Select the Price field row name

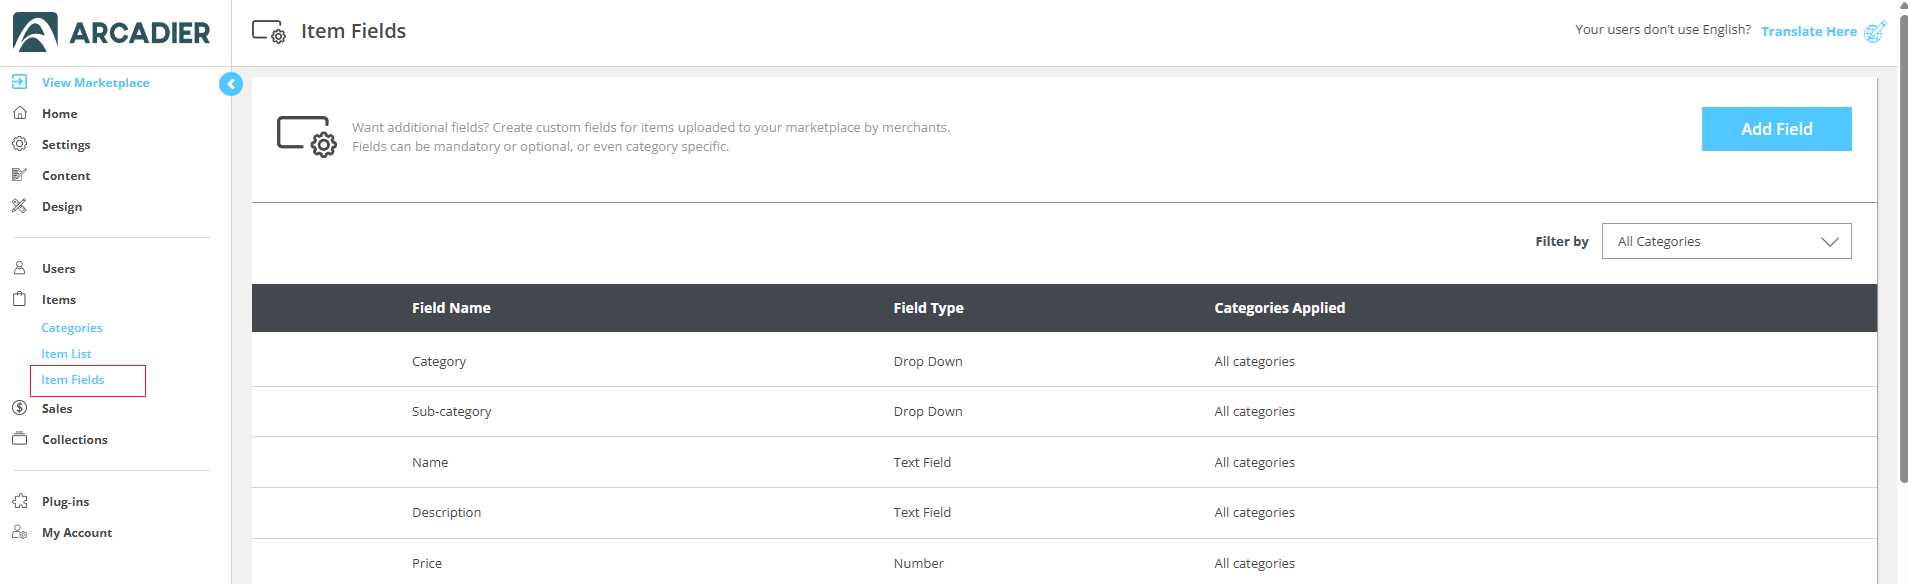[427, 563]
